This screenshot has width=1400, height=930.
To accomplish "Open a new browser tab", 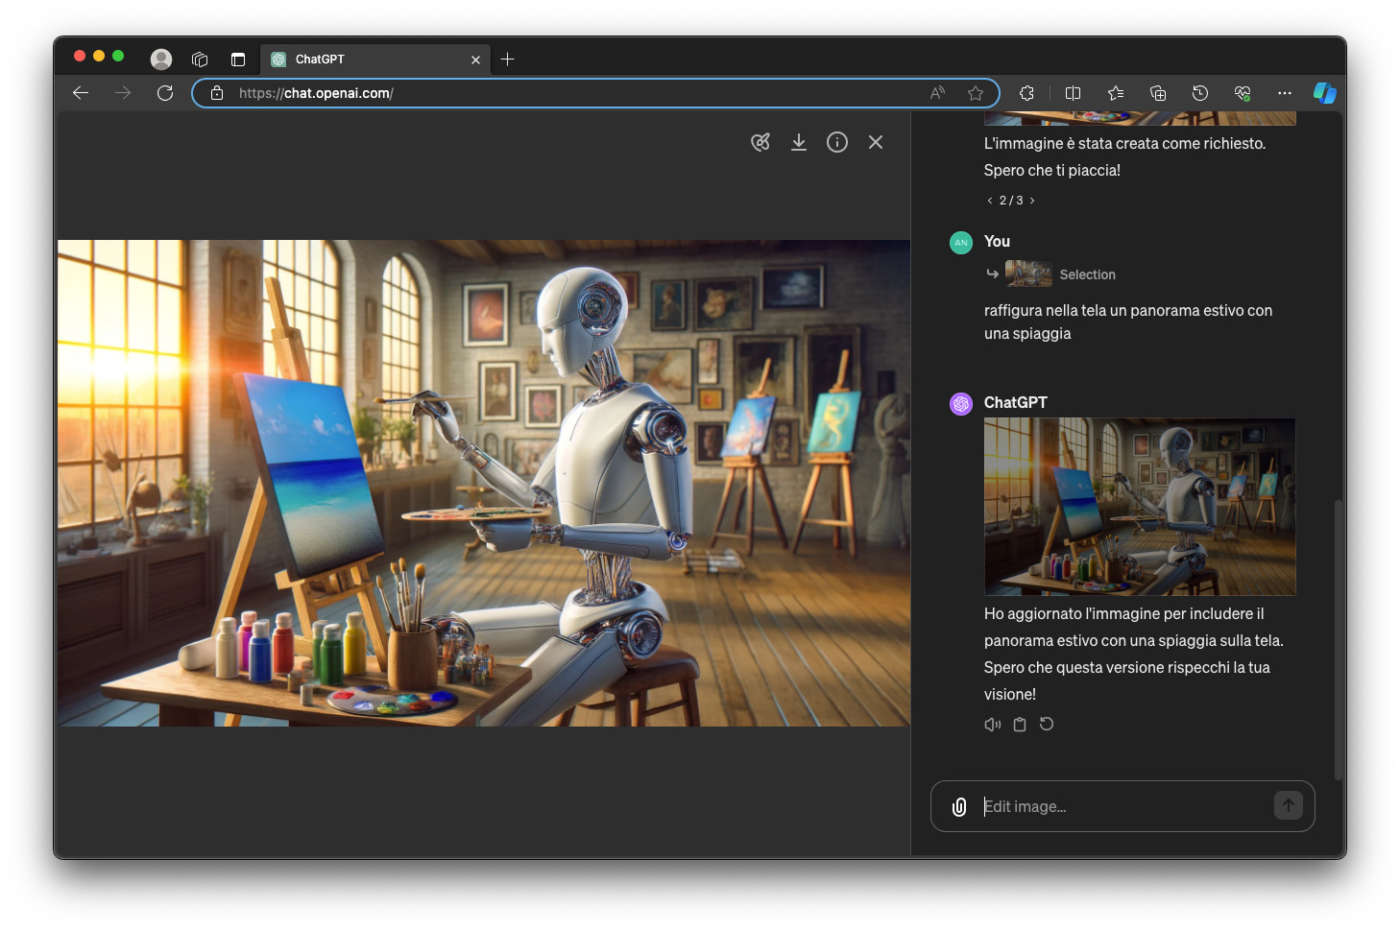I will pyautogui.click(x=507, y=59).
